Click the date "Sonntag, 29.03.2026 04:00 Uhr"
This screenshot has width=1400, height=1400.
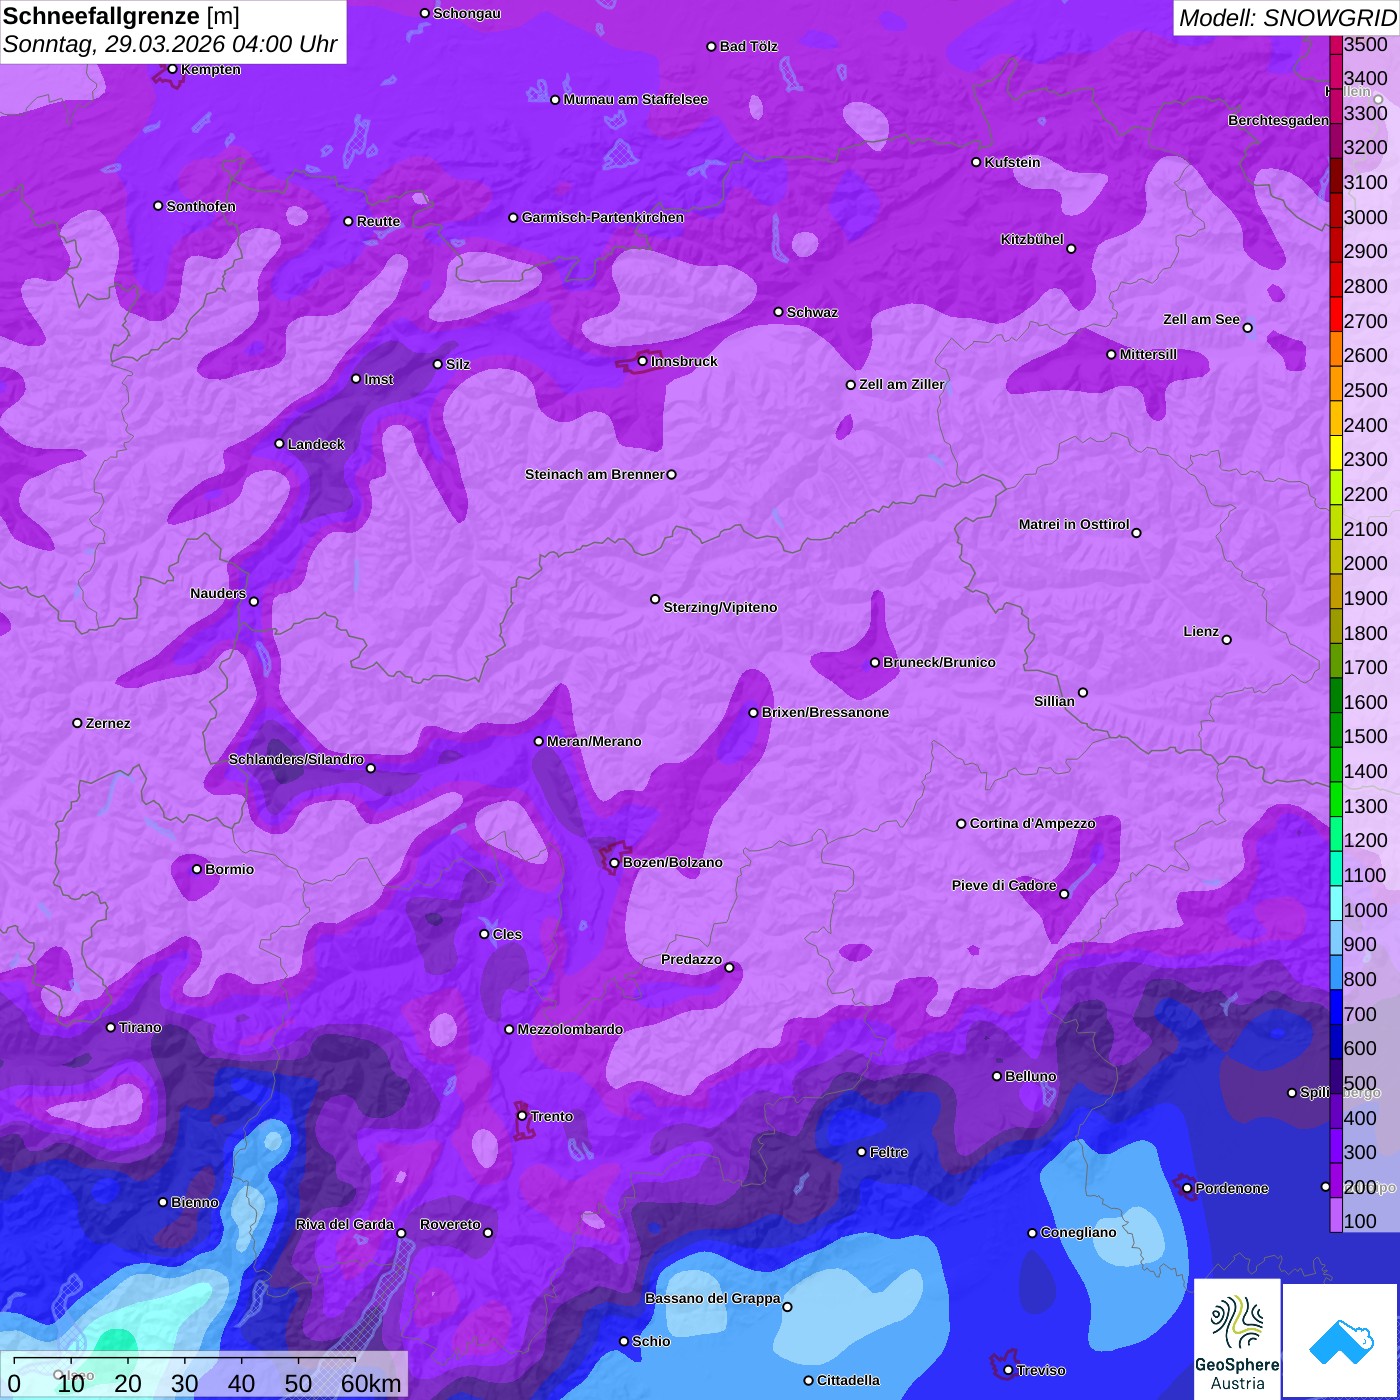pos(170,45)
